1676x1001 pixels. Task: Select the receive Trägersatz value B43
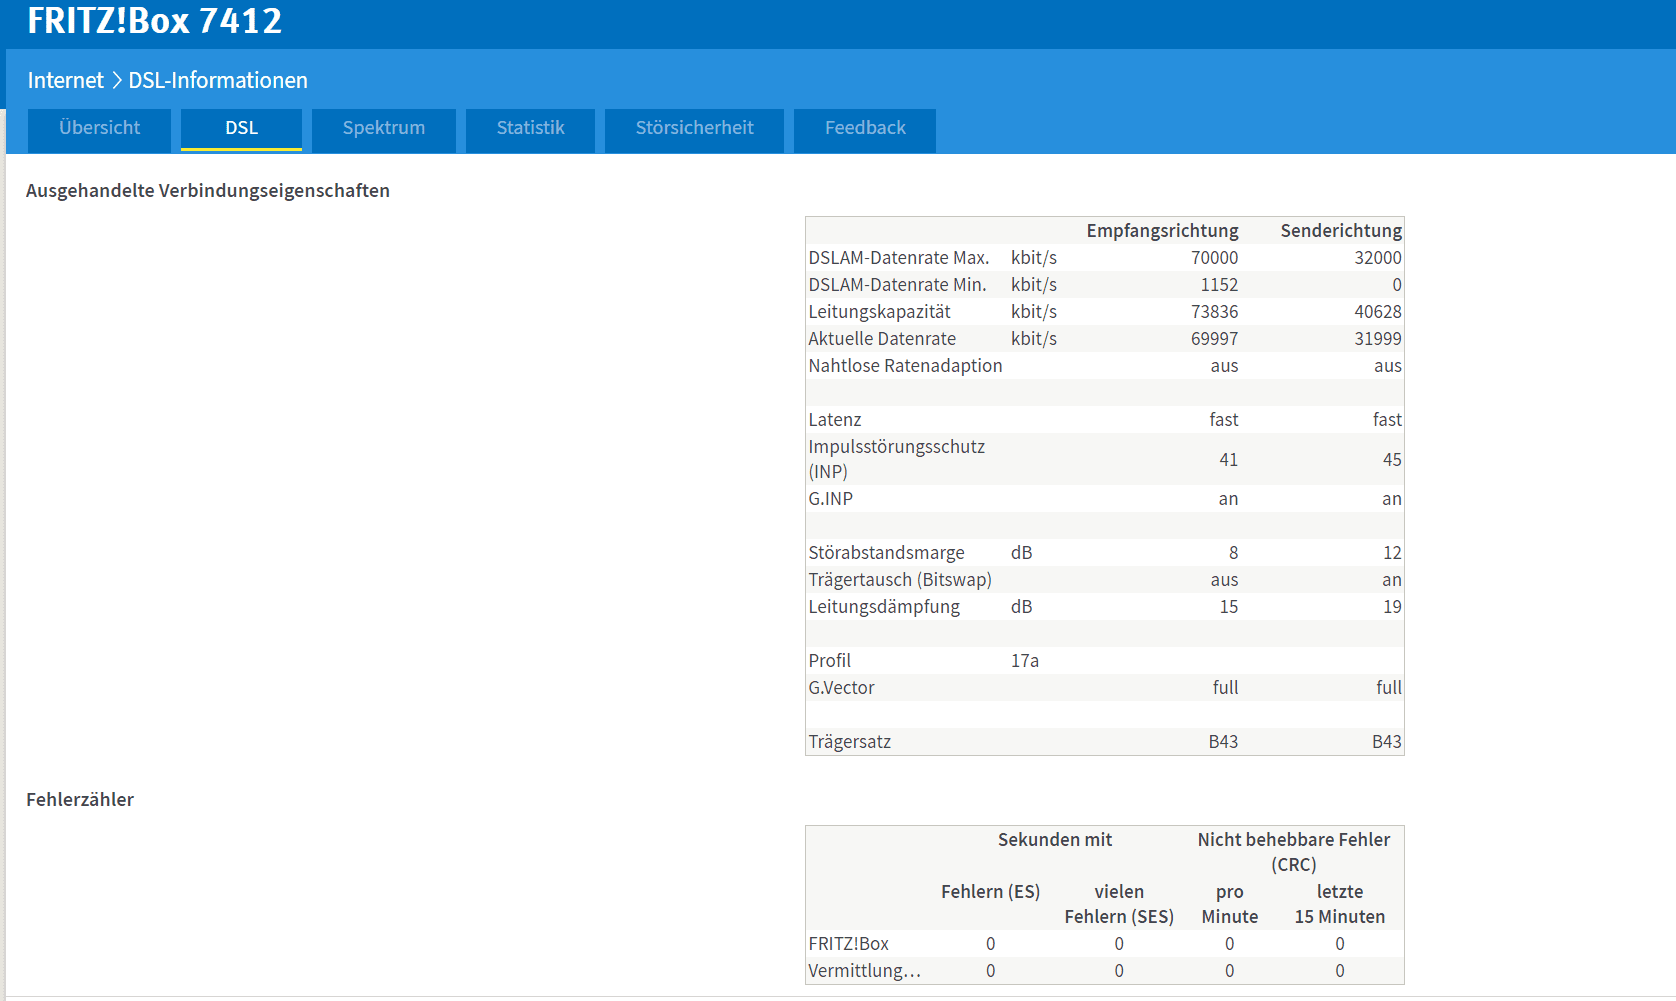(x=1223, y=742)
